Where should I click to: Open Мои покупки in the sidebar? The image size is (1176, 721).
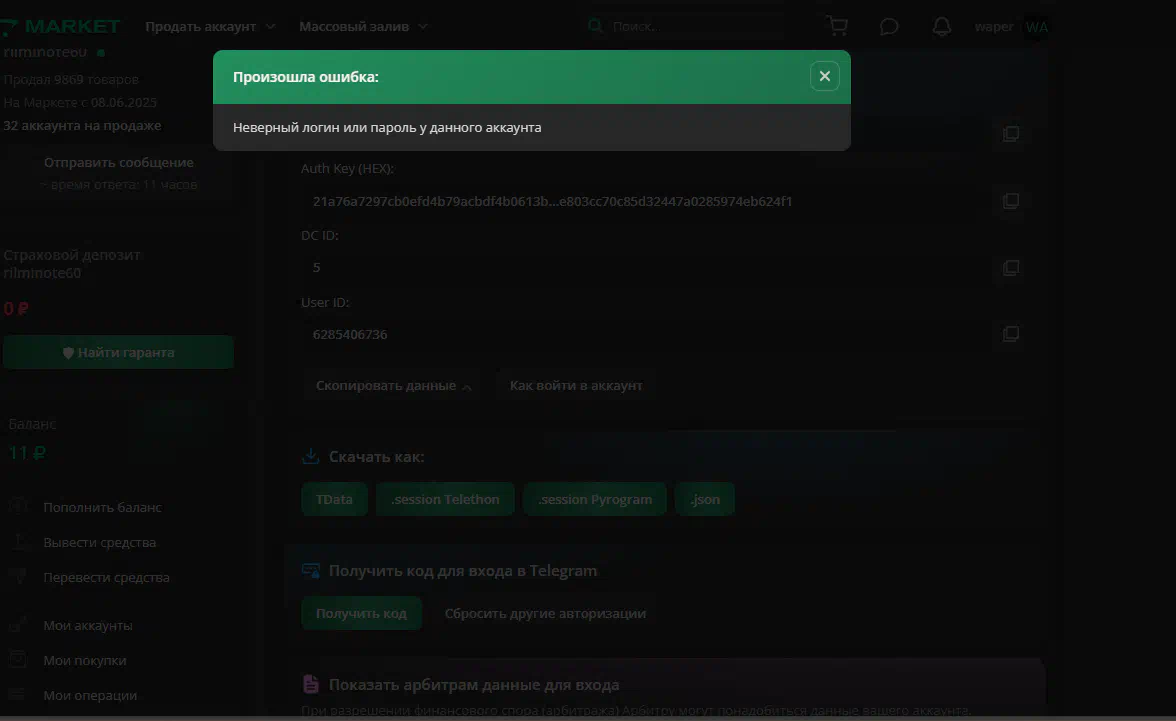85,661
